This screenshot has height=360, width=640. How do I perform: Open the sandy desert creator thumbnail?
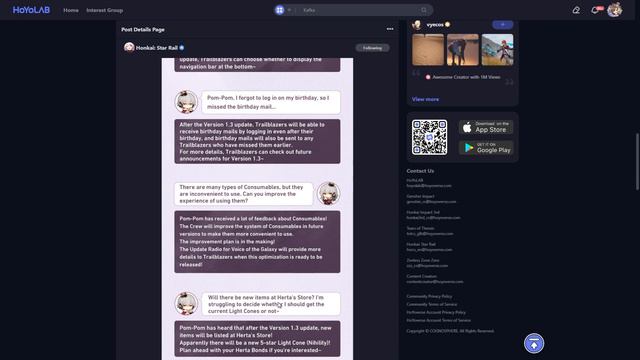[x=428, y=50]
